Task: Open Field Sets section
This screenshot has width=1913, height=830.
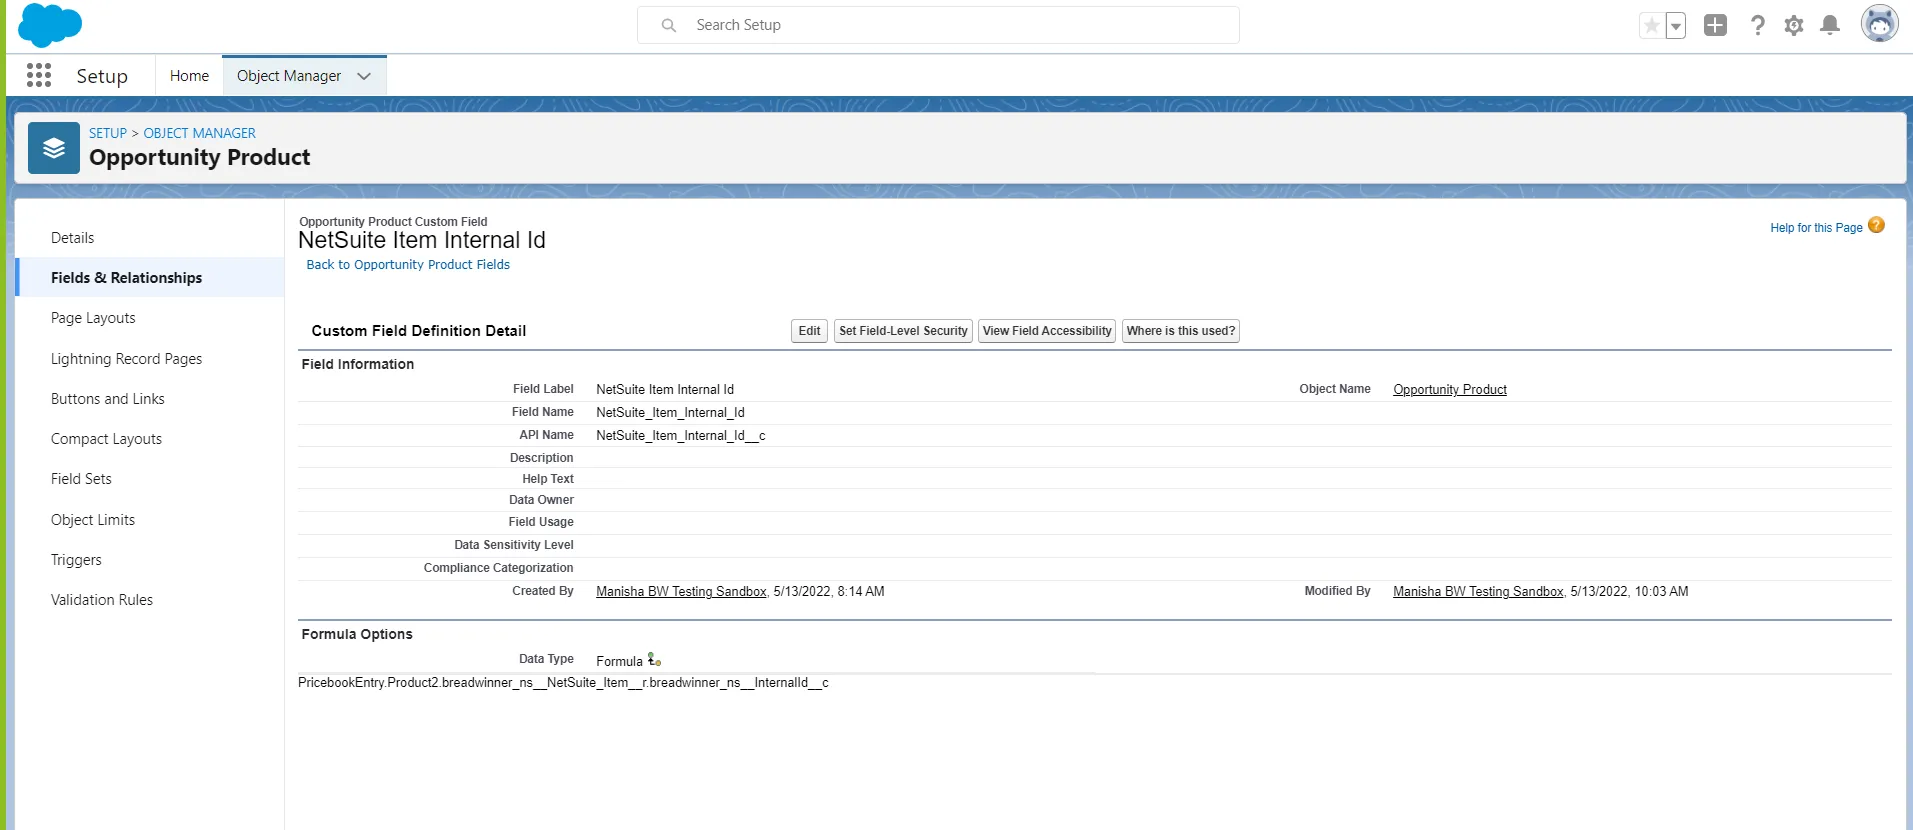Action: 81,479
